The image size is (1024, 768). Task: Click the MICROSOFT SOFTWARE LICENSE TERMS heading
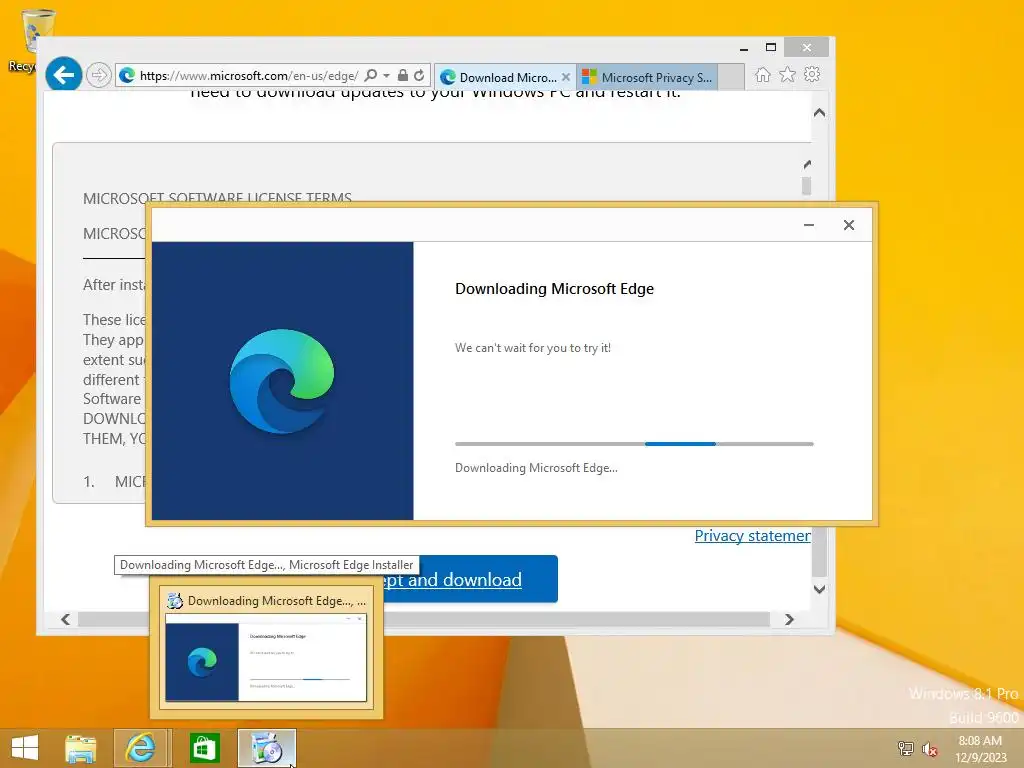tap(217, 198)
